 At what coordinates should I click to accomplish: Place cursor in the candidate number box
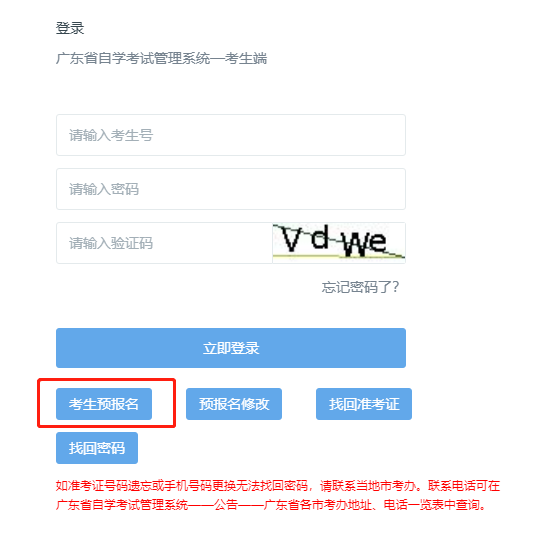(x=231, y=135)
